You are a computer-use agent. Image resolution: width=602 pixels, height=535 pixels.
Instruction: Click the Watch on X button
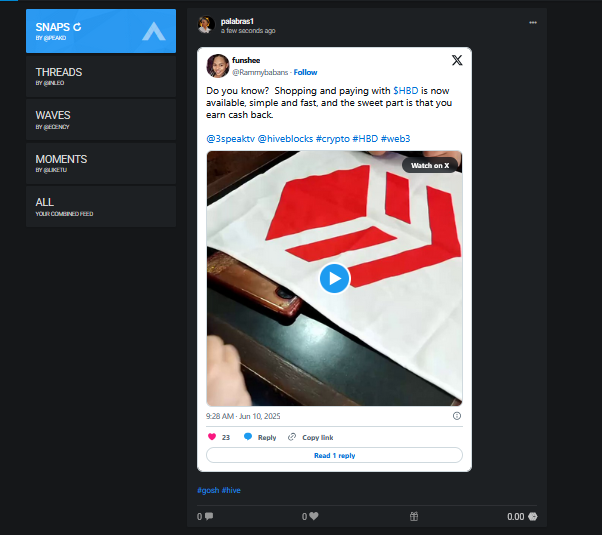coord(430,166)
